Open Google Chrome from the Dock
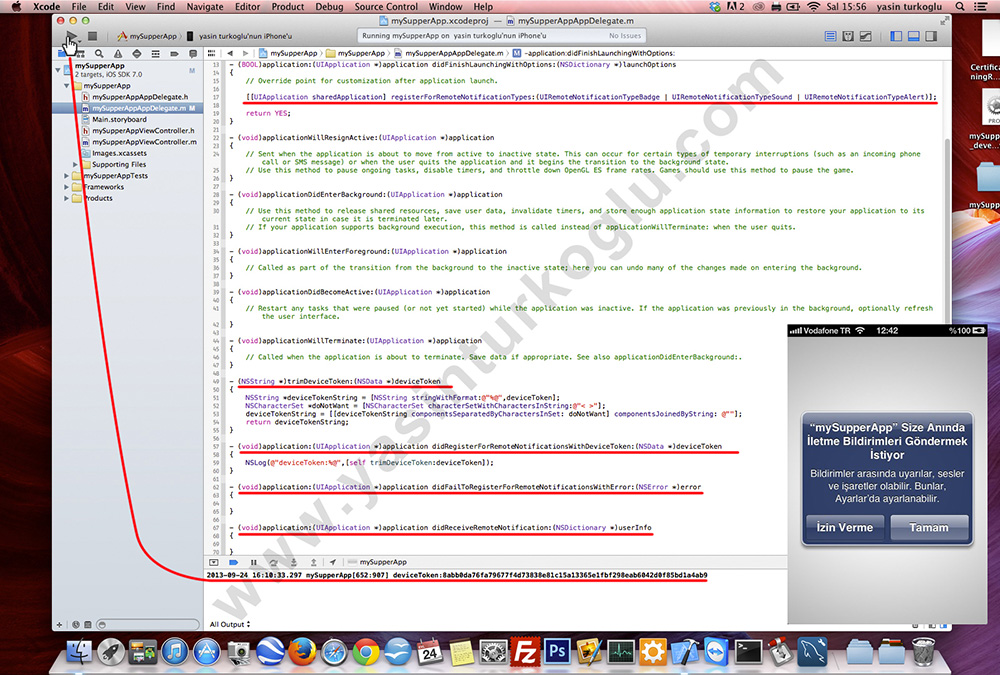The image size is (1000, 675). pyautogui.click(x=365, y=652)
